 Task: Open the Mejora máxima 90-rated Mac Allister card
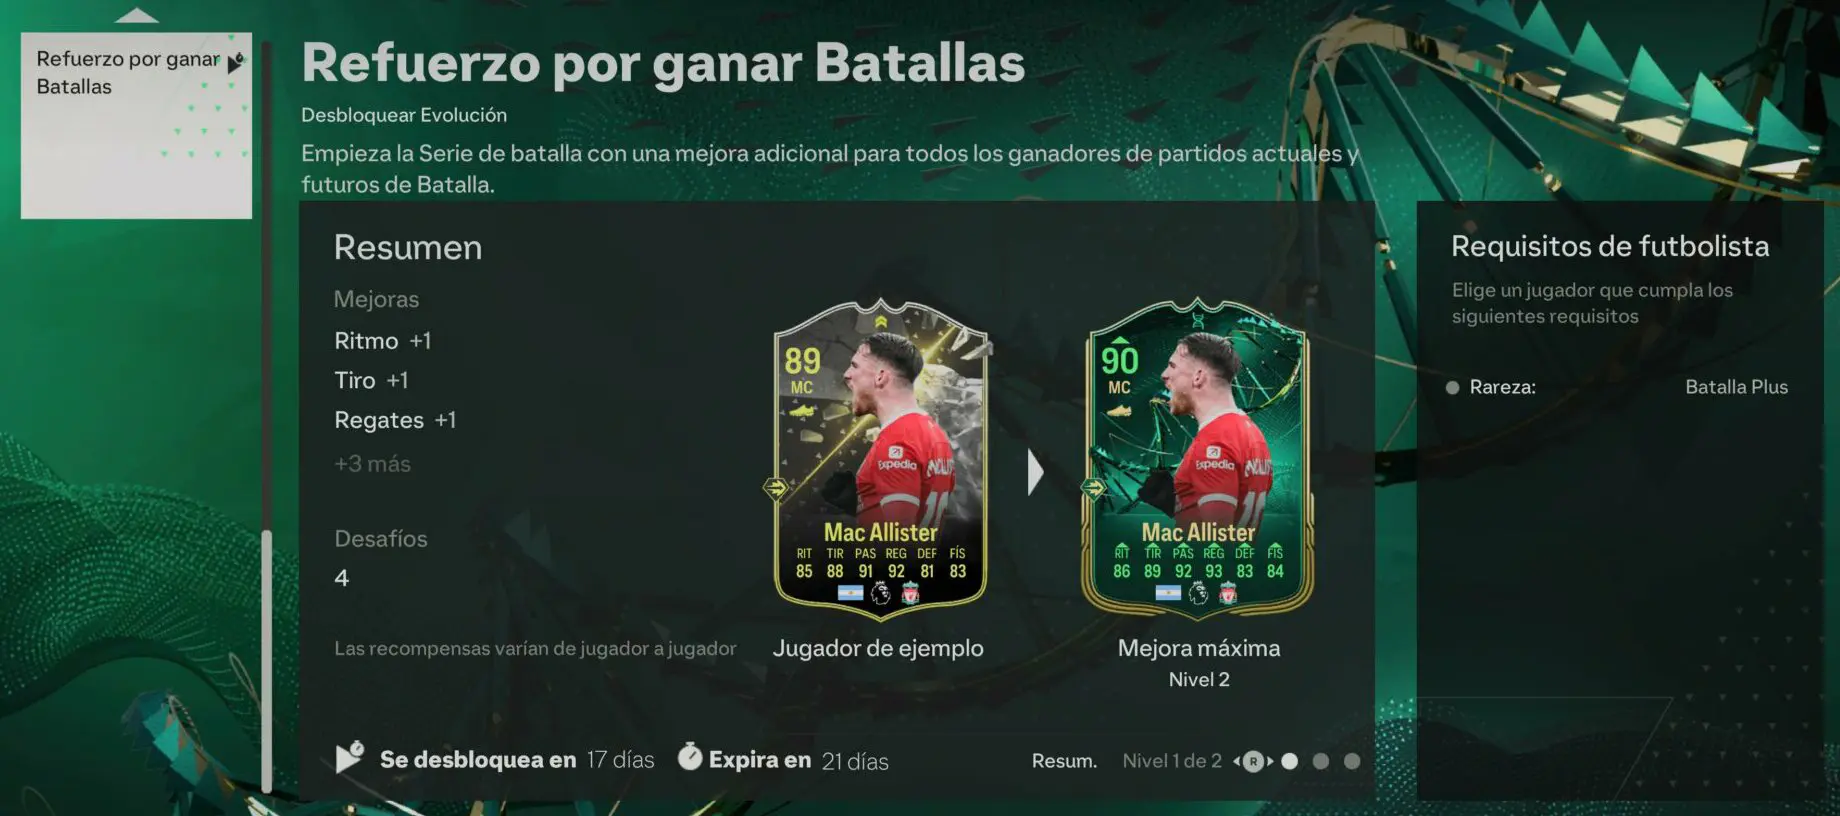[1198, 455]
